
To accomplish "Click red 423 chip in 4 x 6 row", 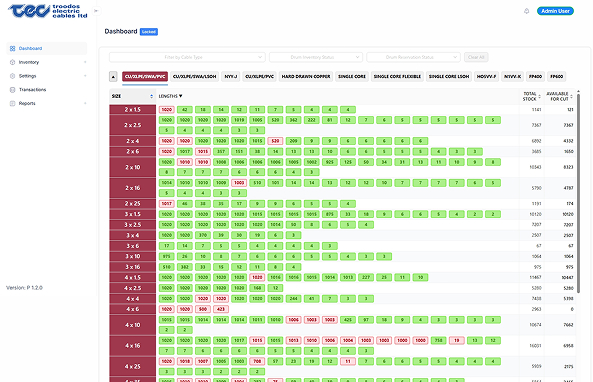I will coord(221,309).
